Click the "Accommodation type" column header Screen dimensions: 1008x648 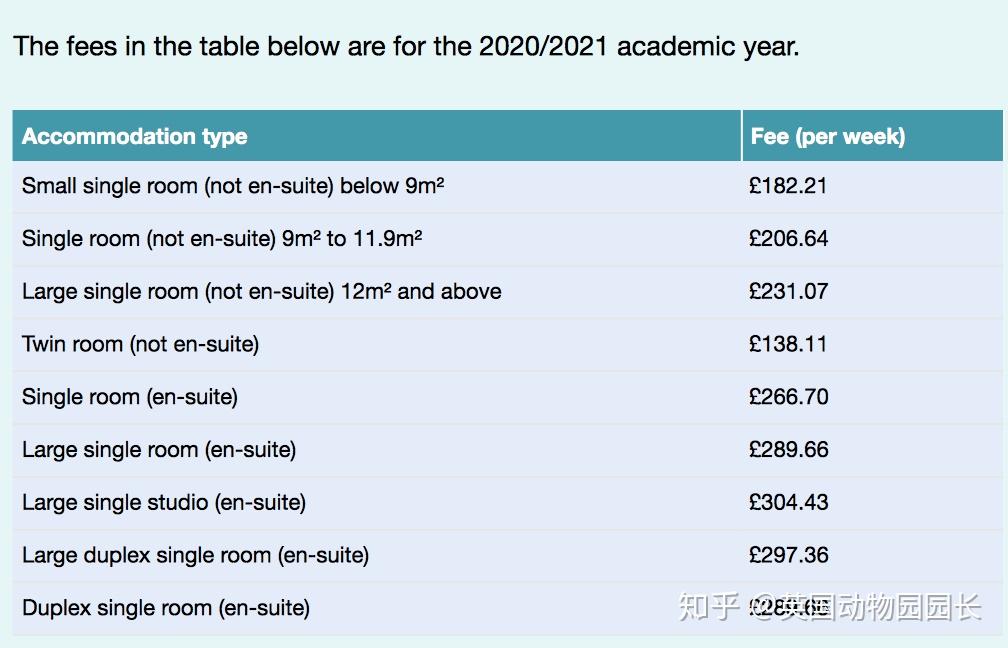pyautogui.click(x=135, y=137)
